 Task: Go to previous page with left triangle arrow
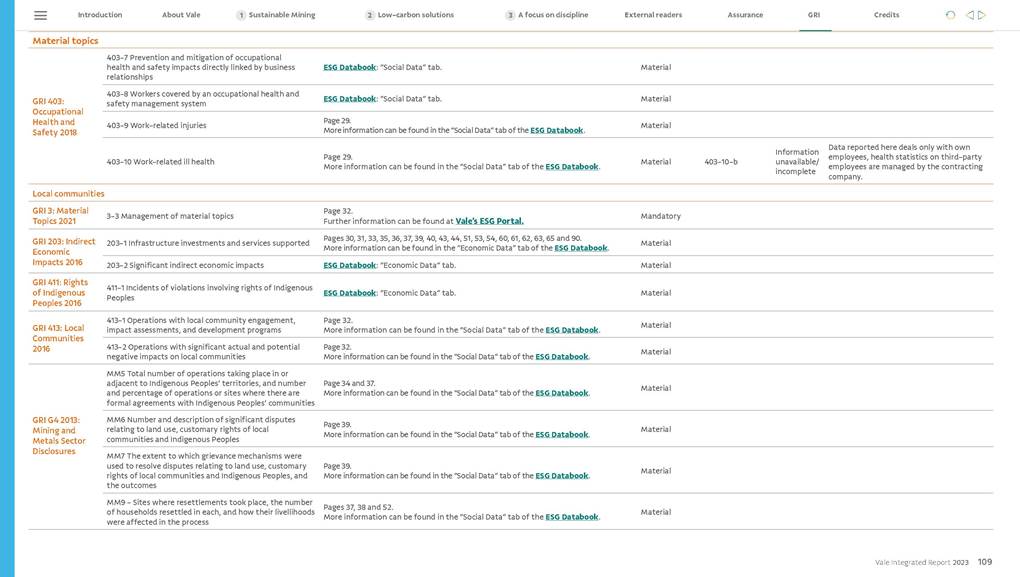[x=969, y=15]
